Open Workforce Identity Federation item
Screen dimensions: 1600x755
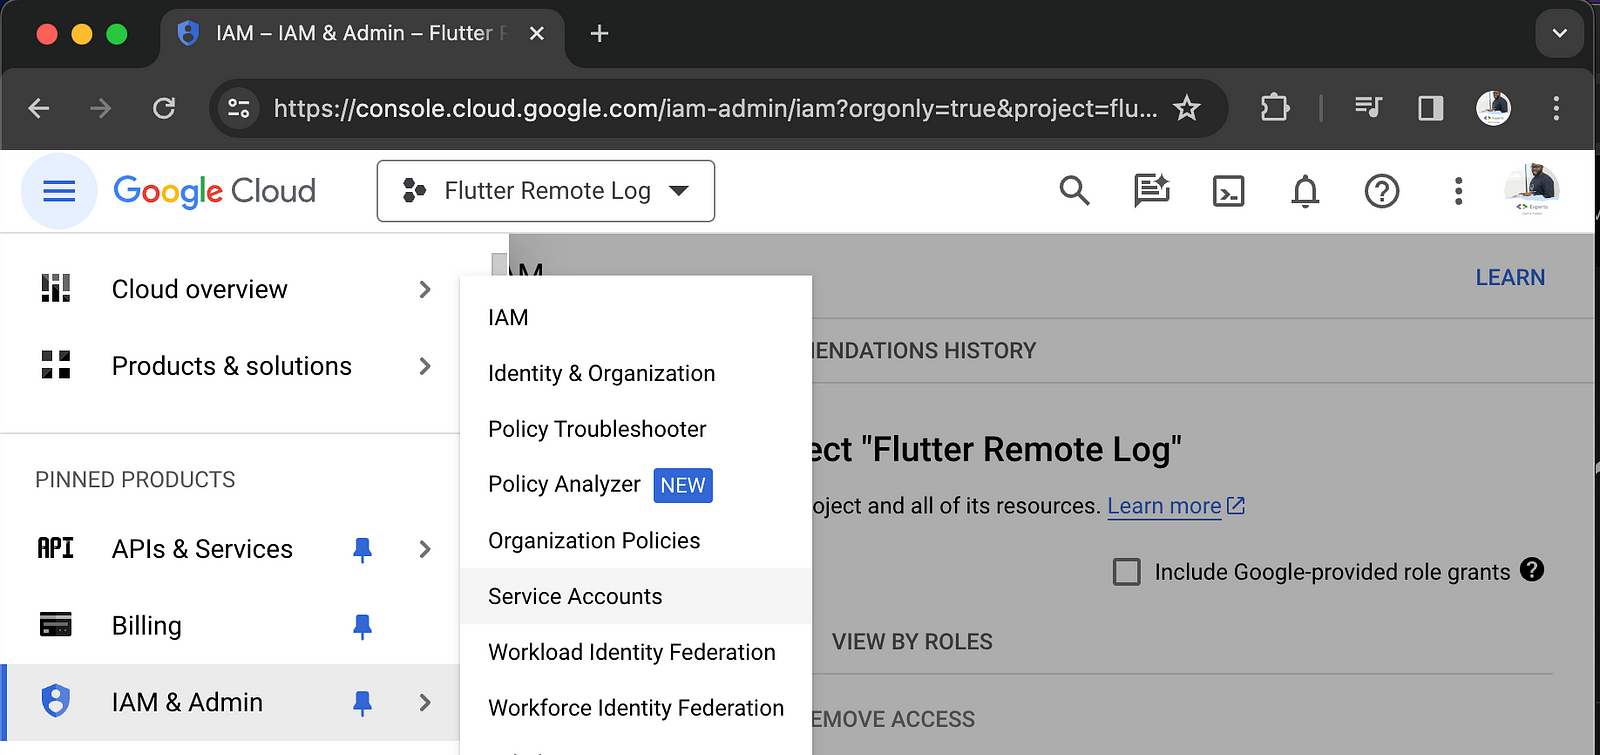coord(635,708)
